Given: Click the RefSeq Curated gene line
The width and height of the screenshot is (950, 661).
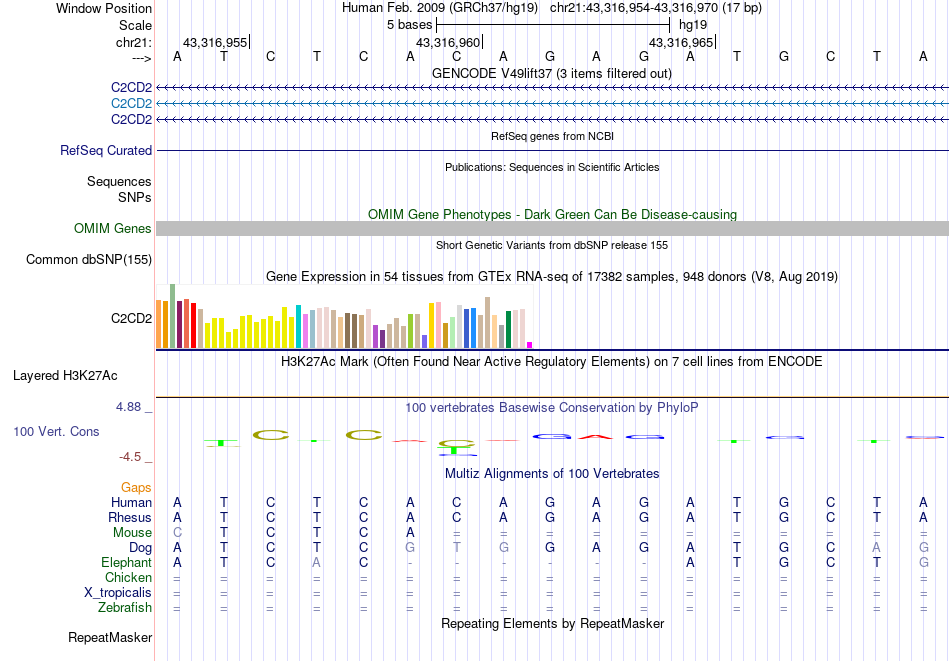Looking at the screenshot, I should click(x=552, y=150).
